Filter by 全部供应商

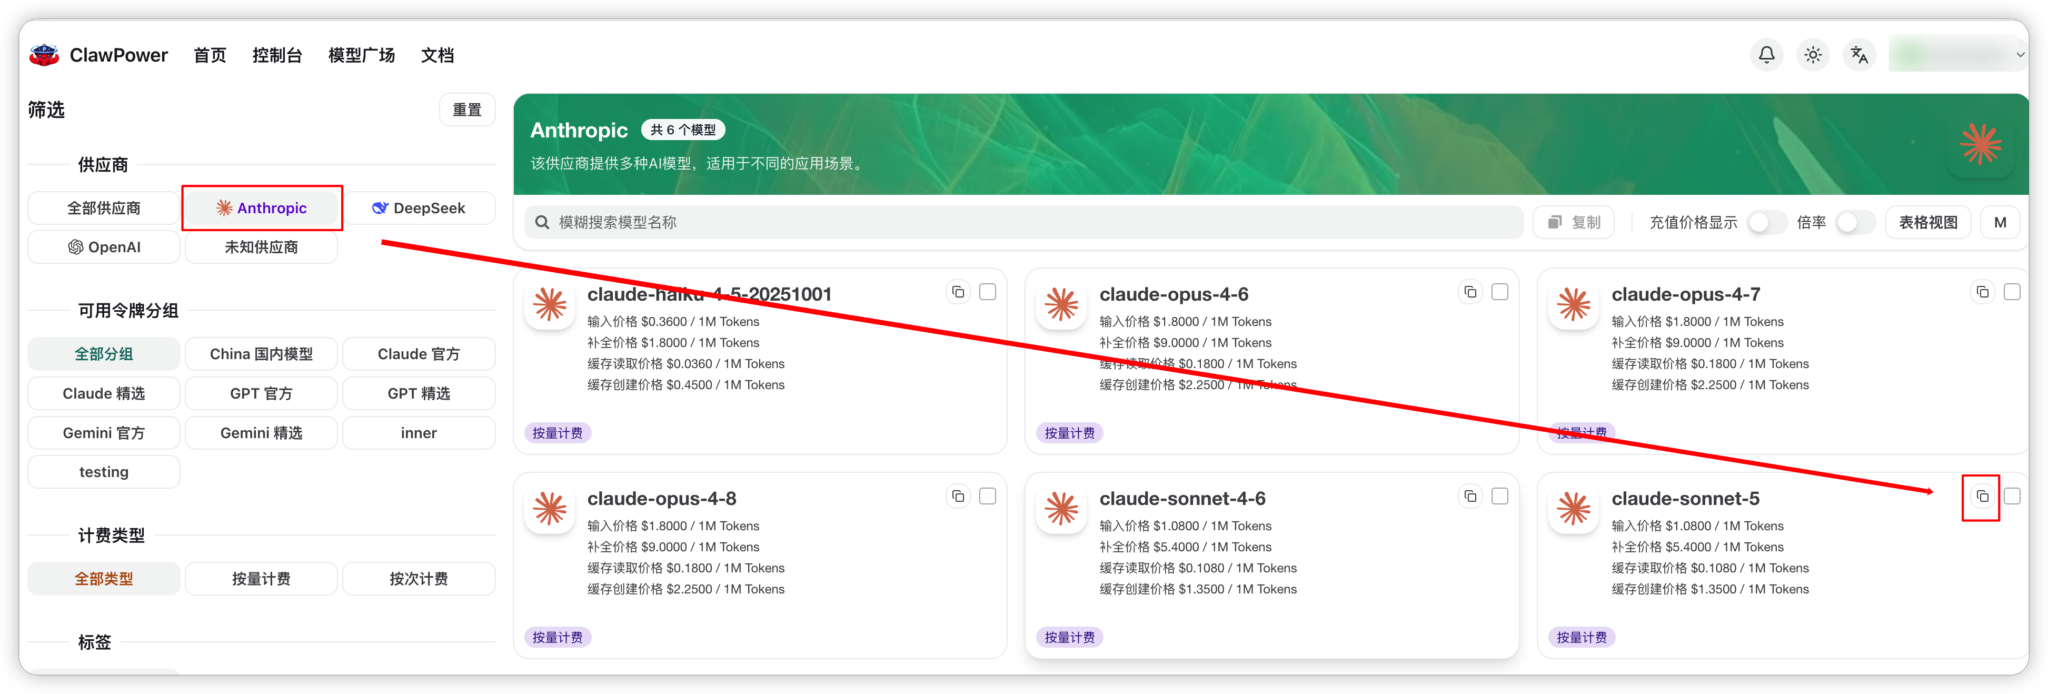point(104,208)
